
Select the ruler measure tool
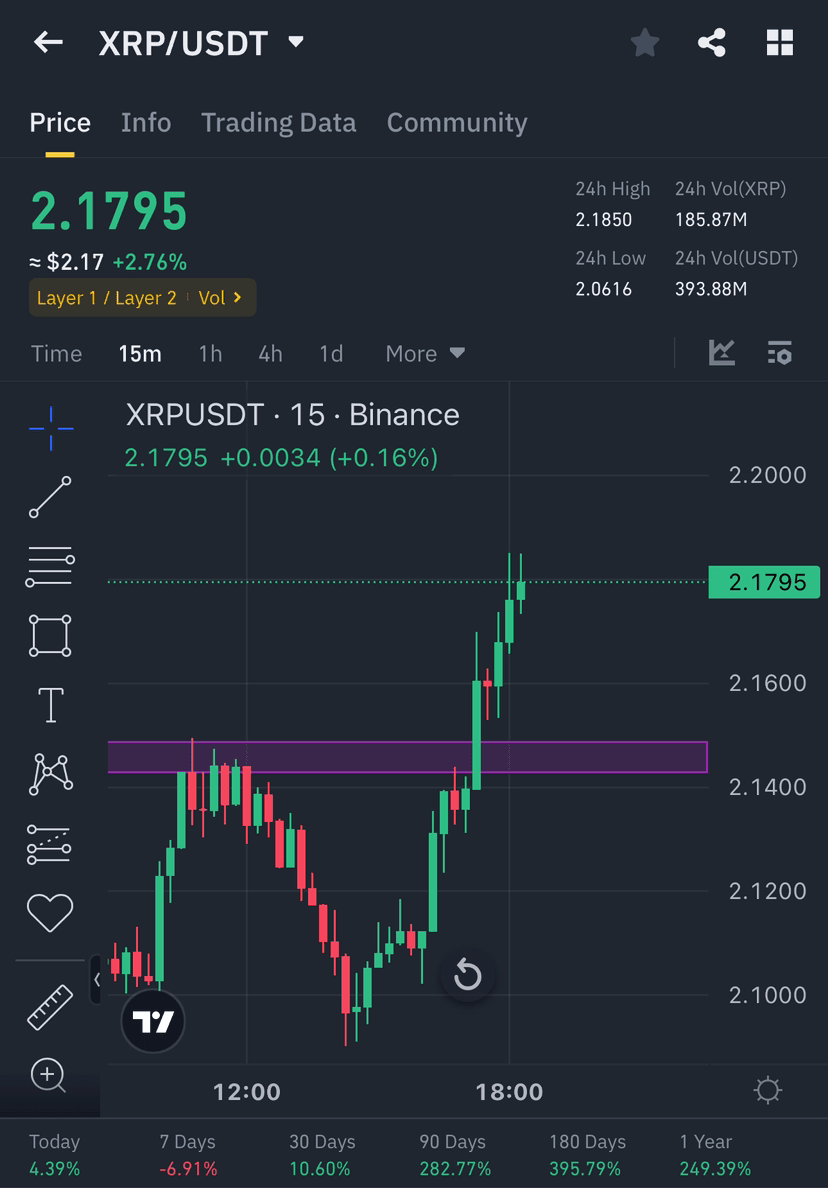point(50,1007)
